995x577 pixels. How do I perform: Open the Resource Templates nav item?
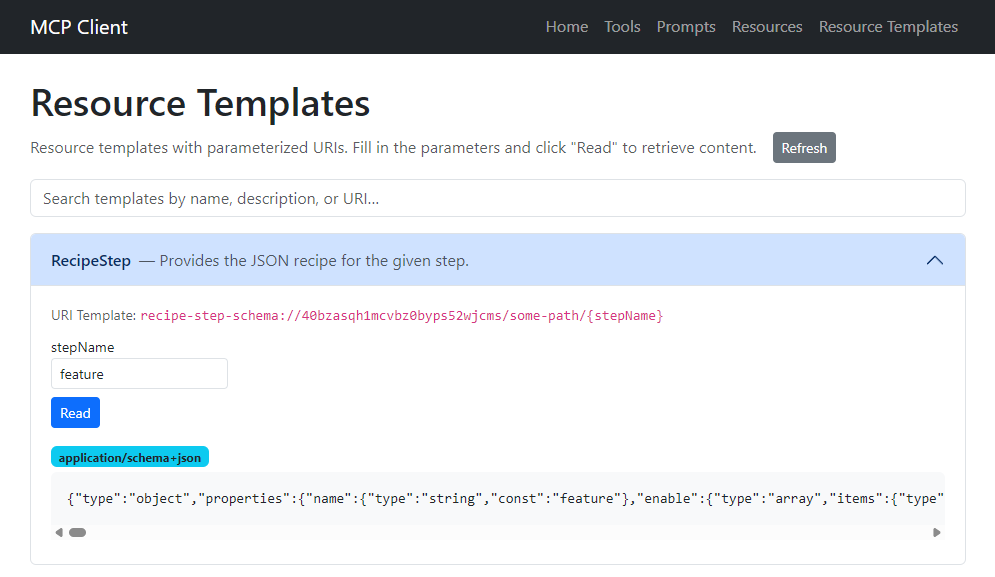pyautogui.click(x=888, y=27)
